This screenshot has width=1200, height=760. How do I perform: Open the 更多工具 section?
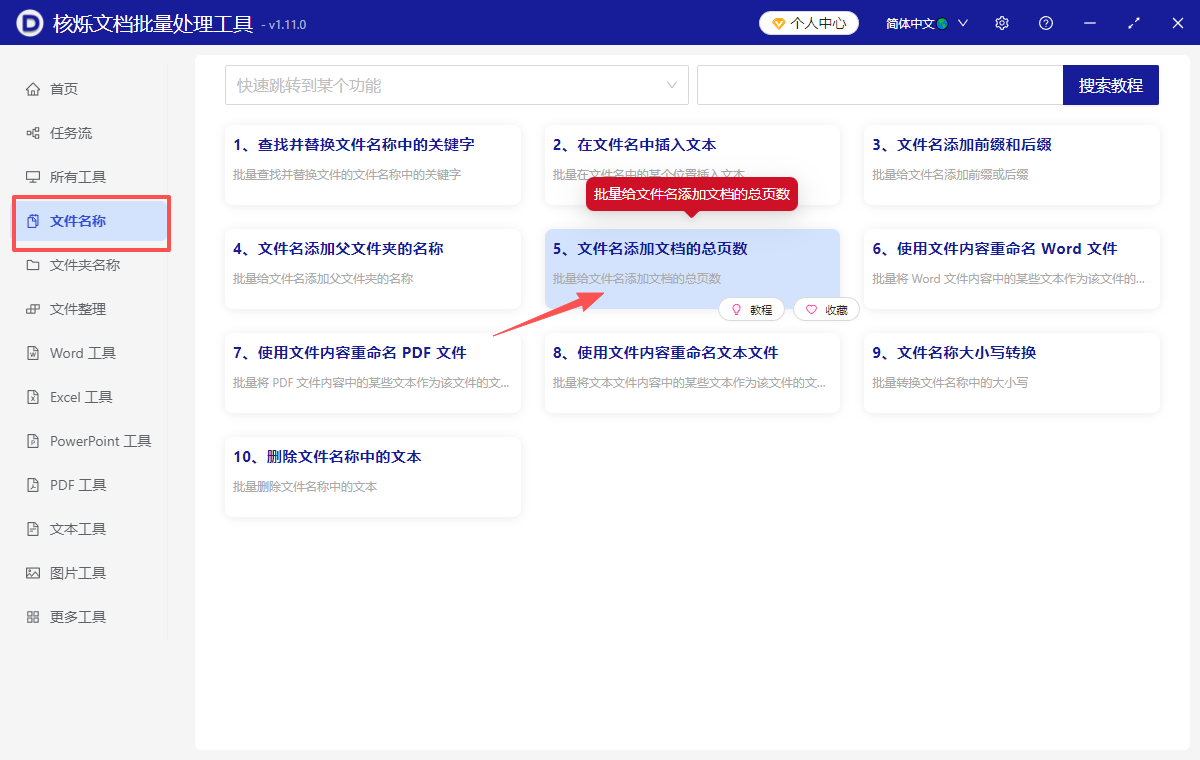click(33, 616)
